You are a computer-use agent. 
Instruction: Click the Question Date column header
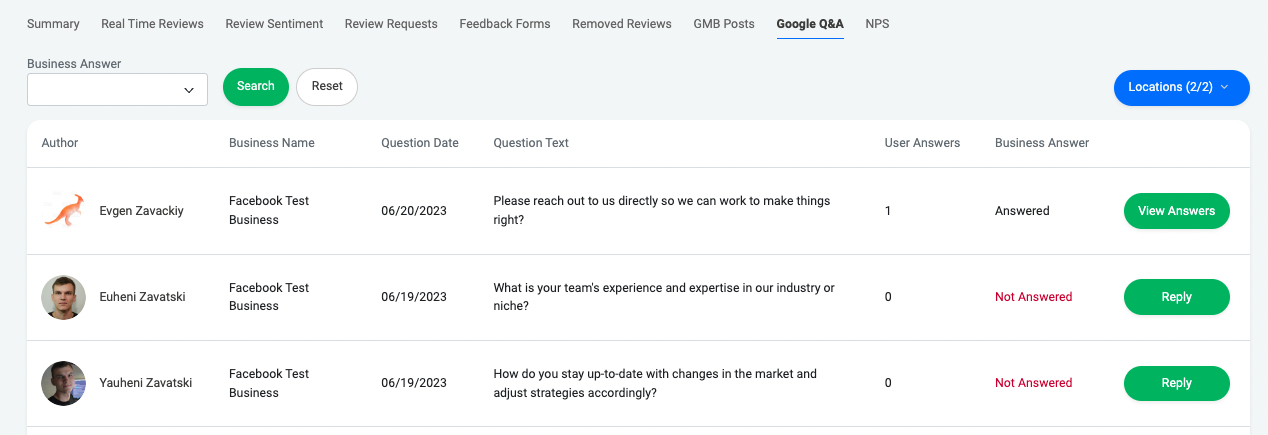420,143
